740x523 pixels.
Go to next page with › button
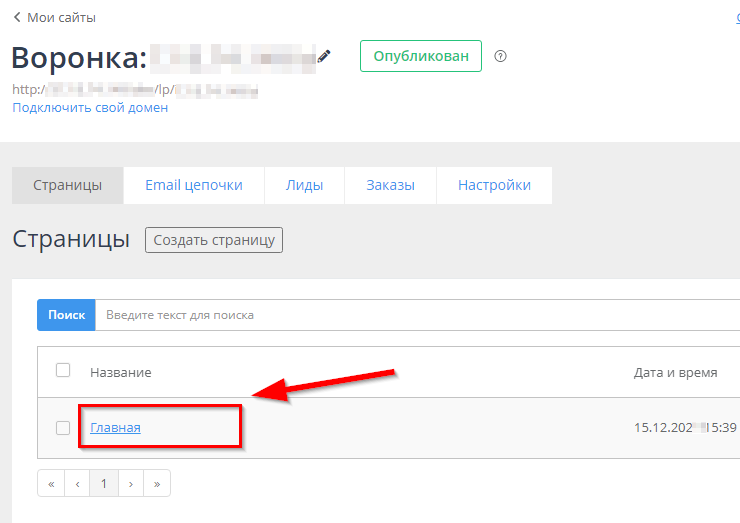click(x=130, y=484)
